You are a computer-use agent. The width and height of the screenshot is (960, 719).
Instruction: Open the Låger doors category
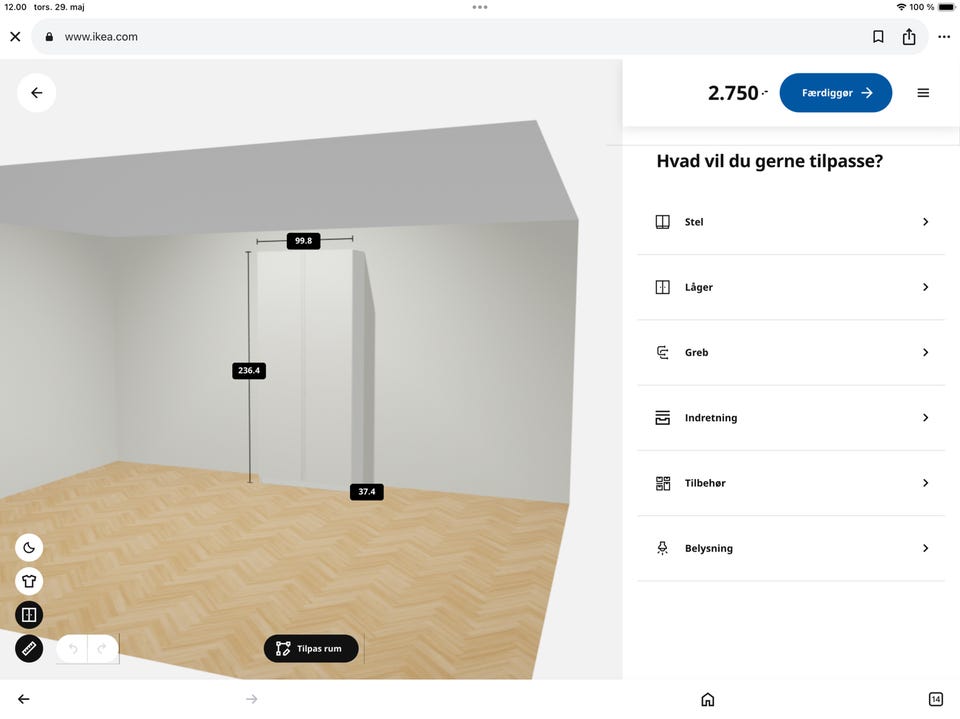[x=791, y=287]
